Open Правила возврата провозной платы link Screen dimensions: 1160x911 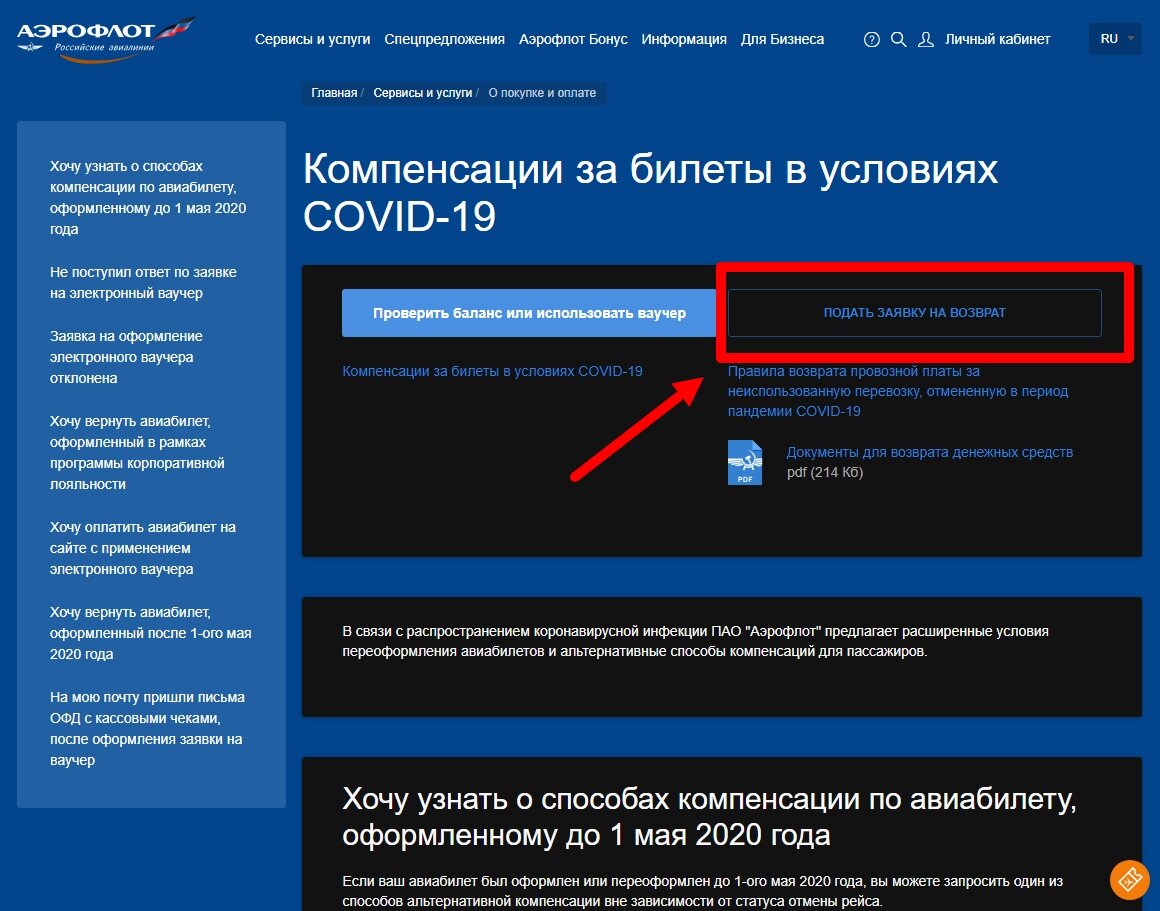tap(898, 391)
